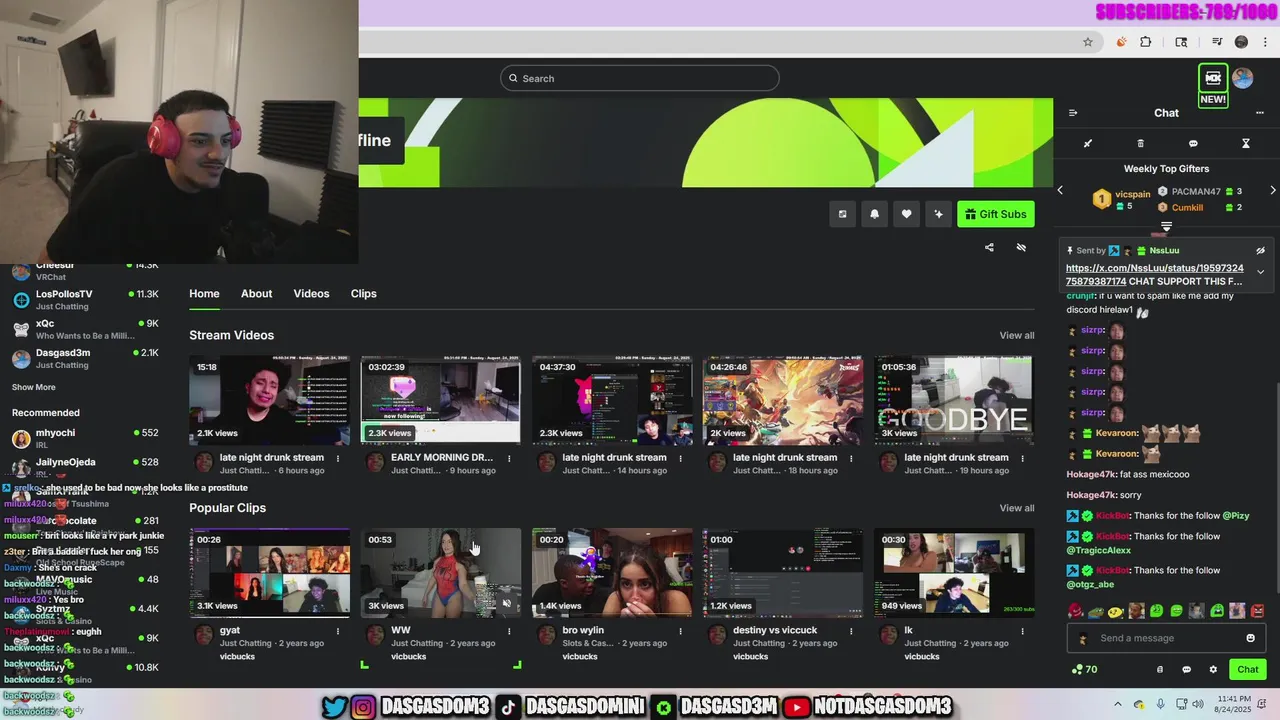
Task: Open the 15:18 late night drunk stream video
Action: (x=270, y=399)
